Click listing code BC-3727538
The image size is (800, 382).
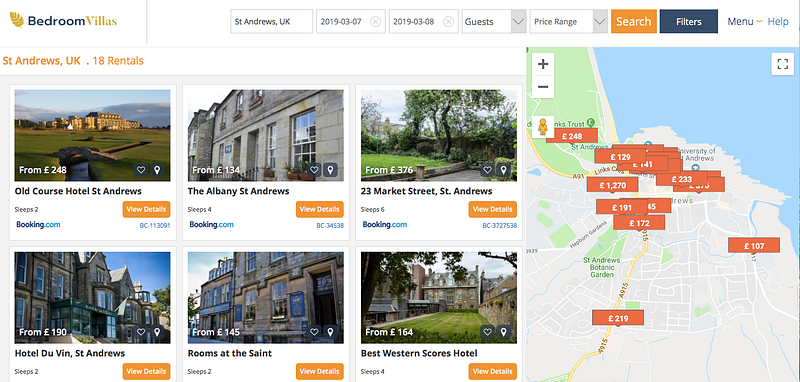tap(499, 225)
